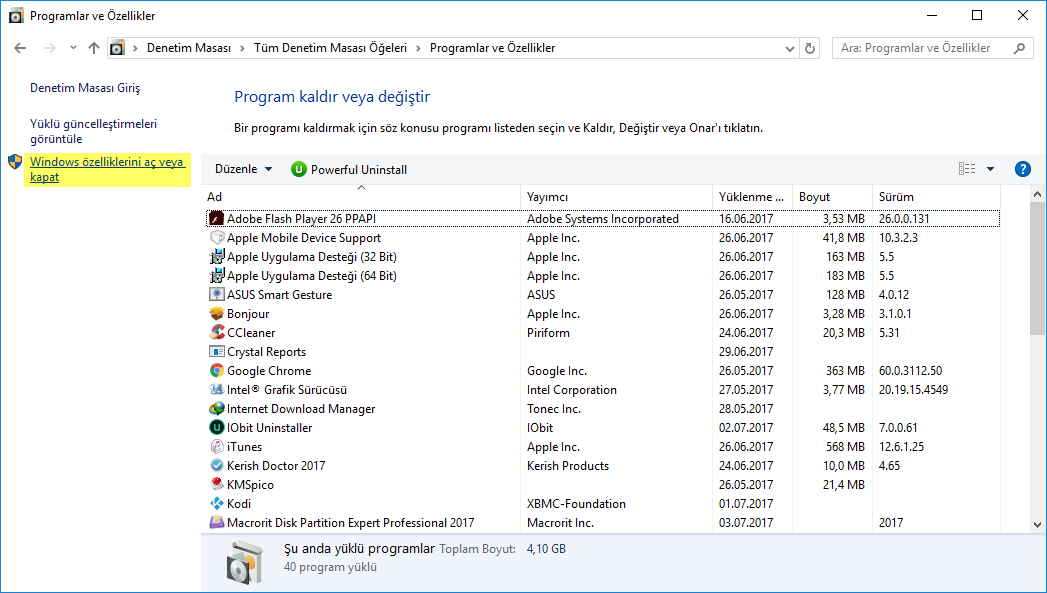Expand chevron after Denetim Masası breadcrumb

(241, 48)
